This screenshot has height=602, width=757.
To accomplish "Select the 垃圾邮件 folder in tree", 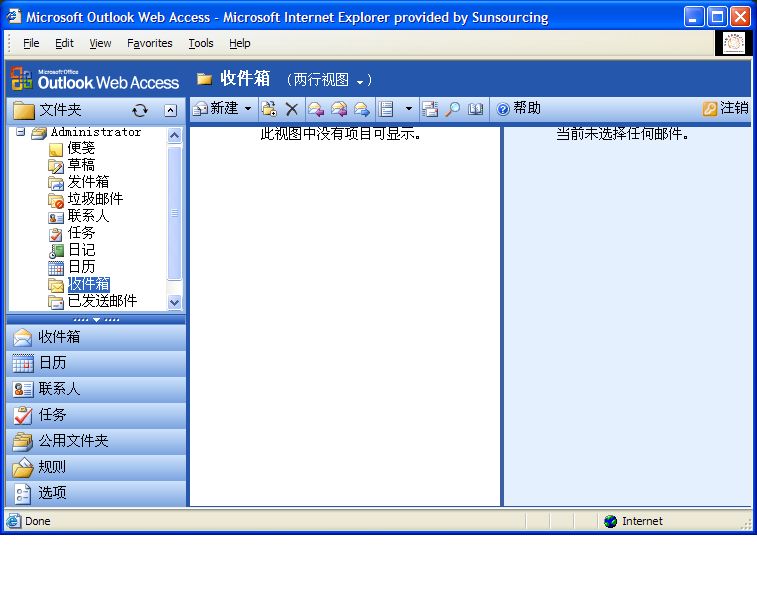I will coord(95,199).
